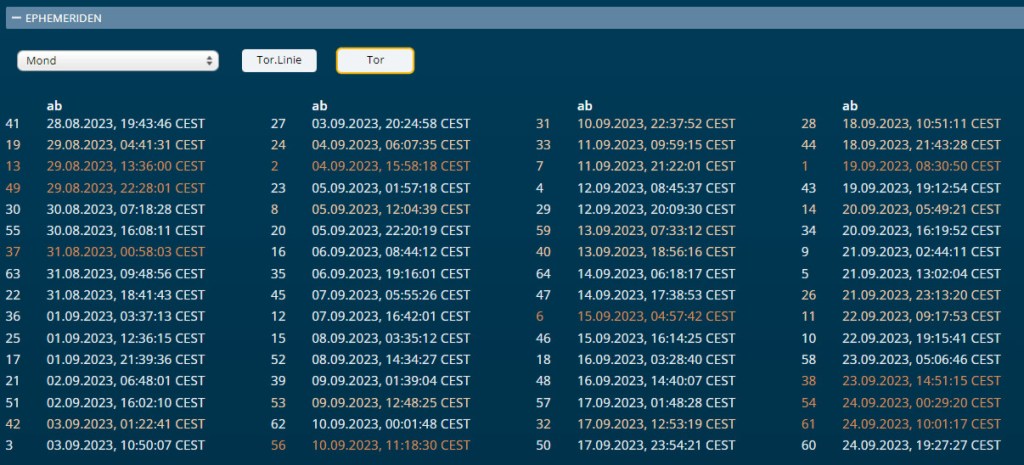Select gate 13 entry on 29.08.2023
Screen dimensions: 1024x465
point(125,166)
